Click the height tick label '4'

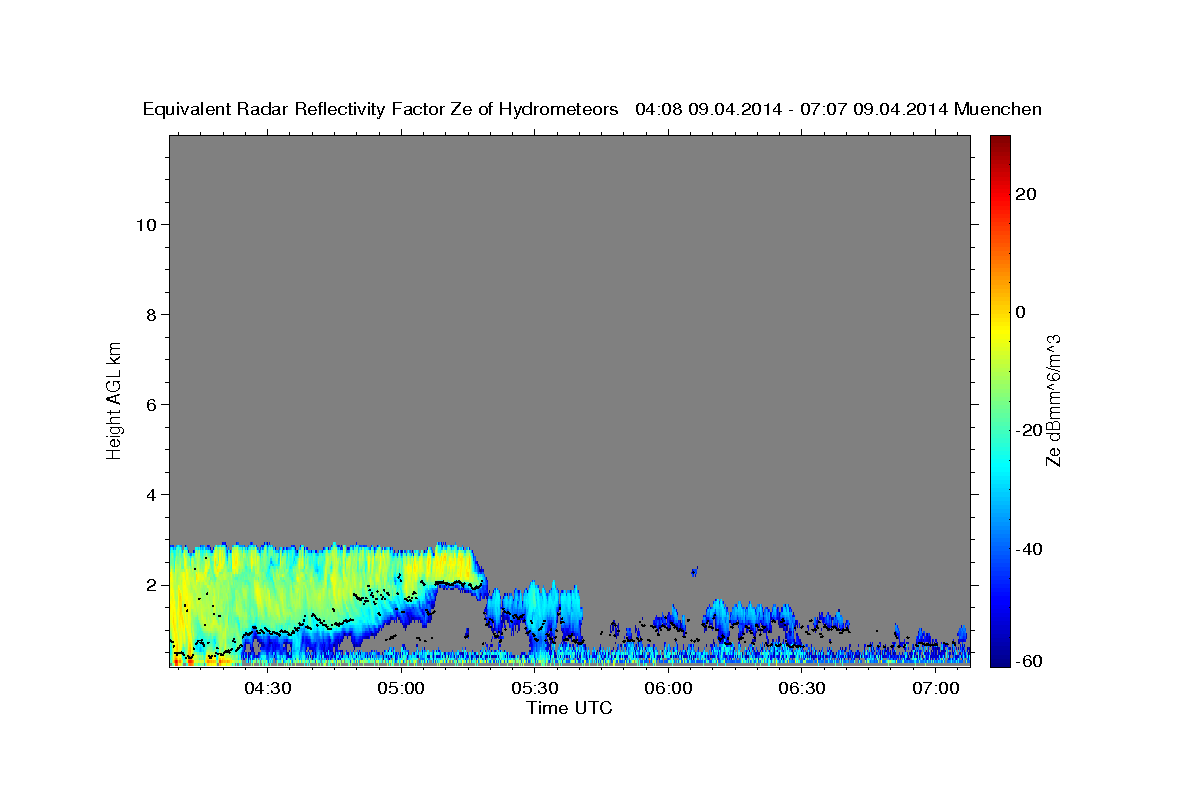152,495
